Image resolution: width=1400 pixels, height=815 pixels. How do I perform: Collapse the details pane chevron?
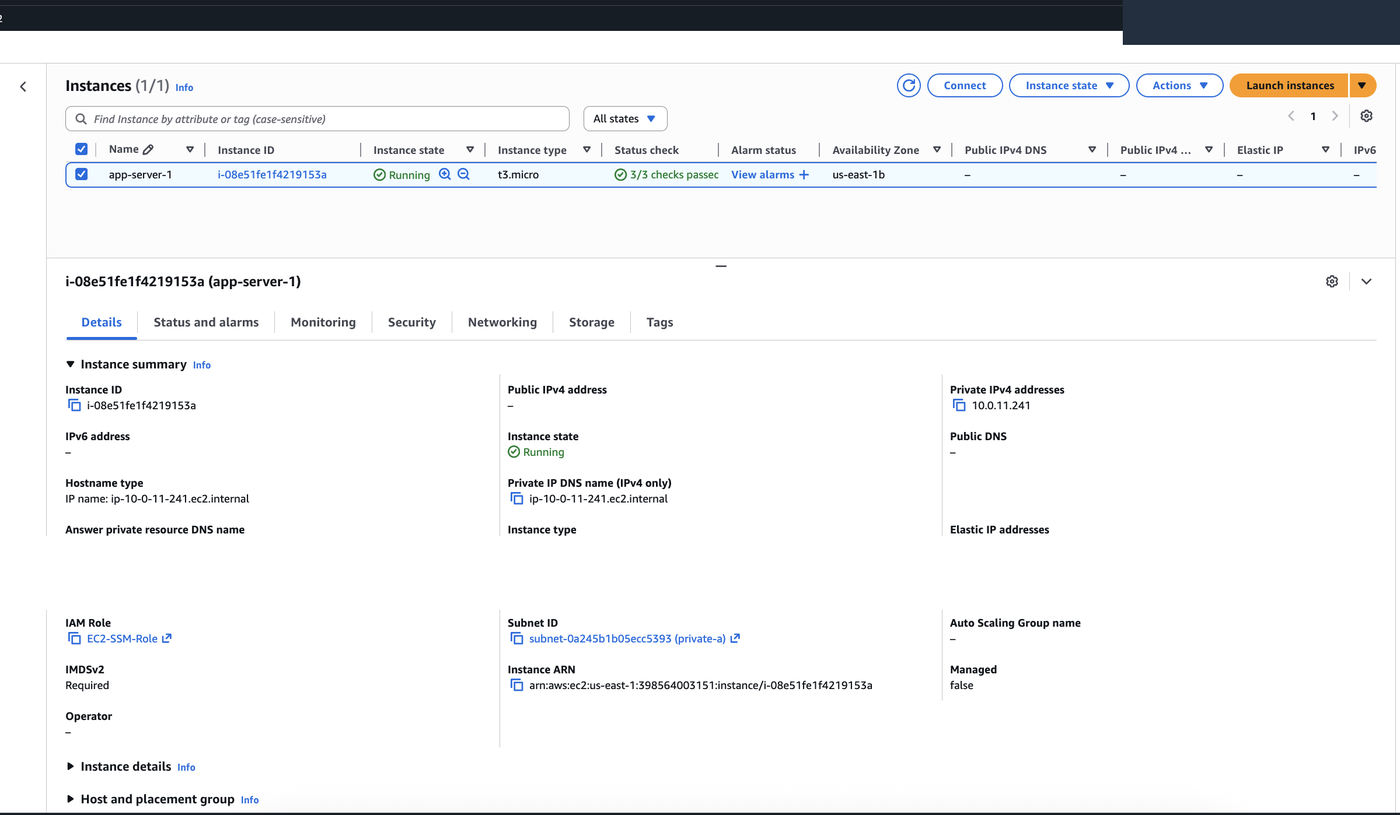(x=1366, y=281)
